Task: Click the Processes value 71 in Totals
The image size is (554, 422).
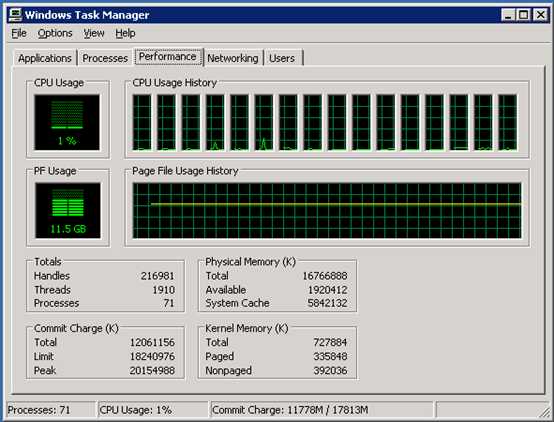Action: 169,303
